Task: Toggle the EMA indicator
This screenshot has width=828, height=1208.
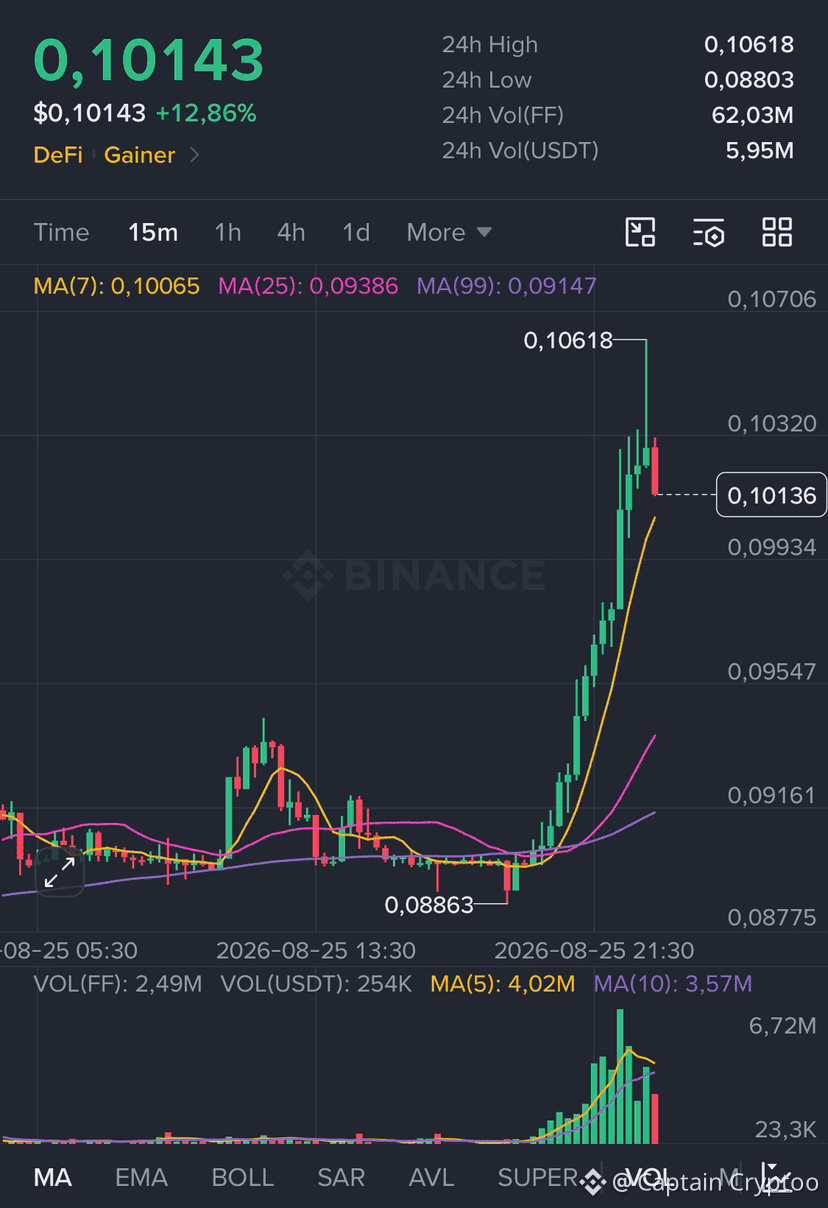Action: [141, 1177]
